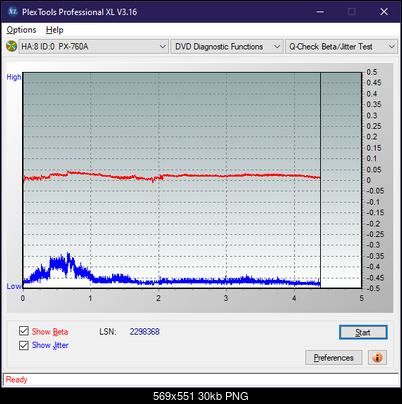
Task: Enable or disable Show Beta checkbox
Action: (x=24, y=331)
